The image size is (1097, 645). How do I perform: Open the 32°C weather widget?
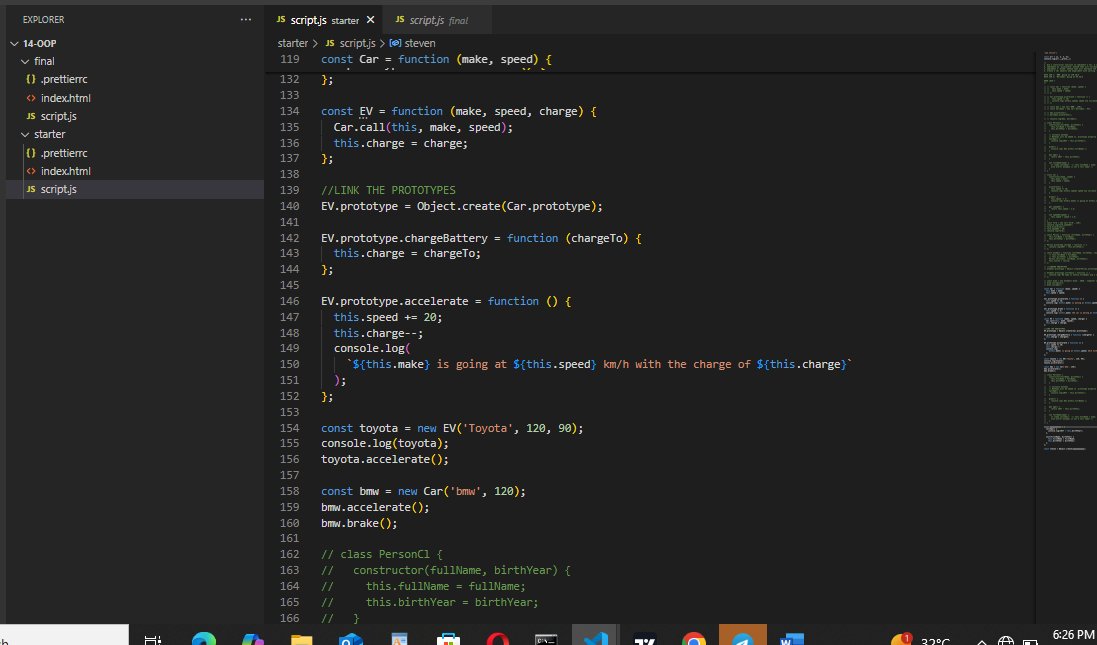click(x=921, y=639)
